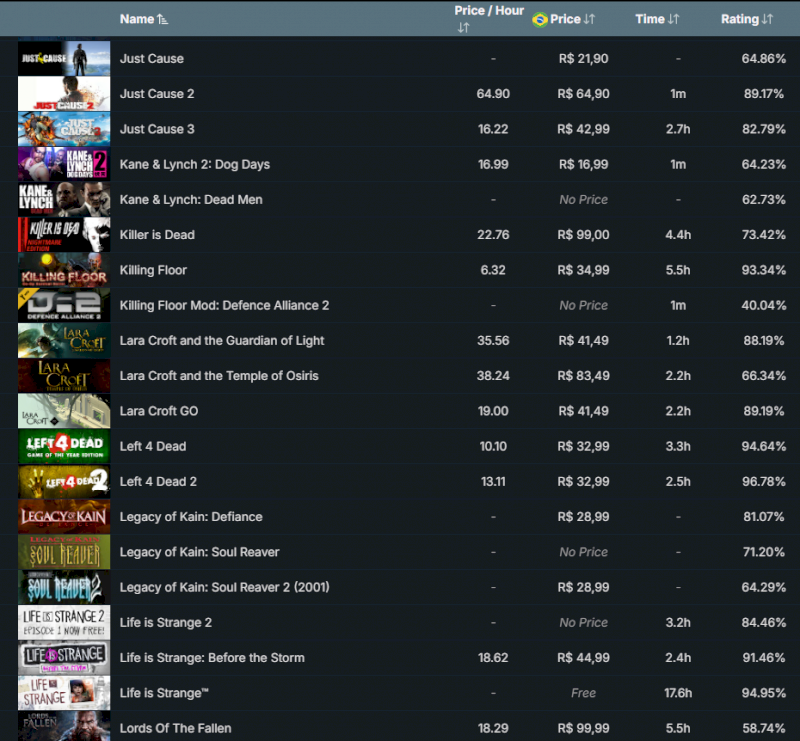The image size is (800, 741).
Task: Open Kane & Lynch 2: Dog Days link
Action: [194, 164]
